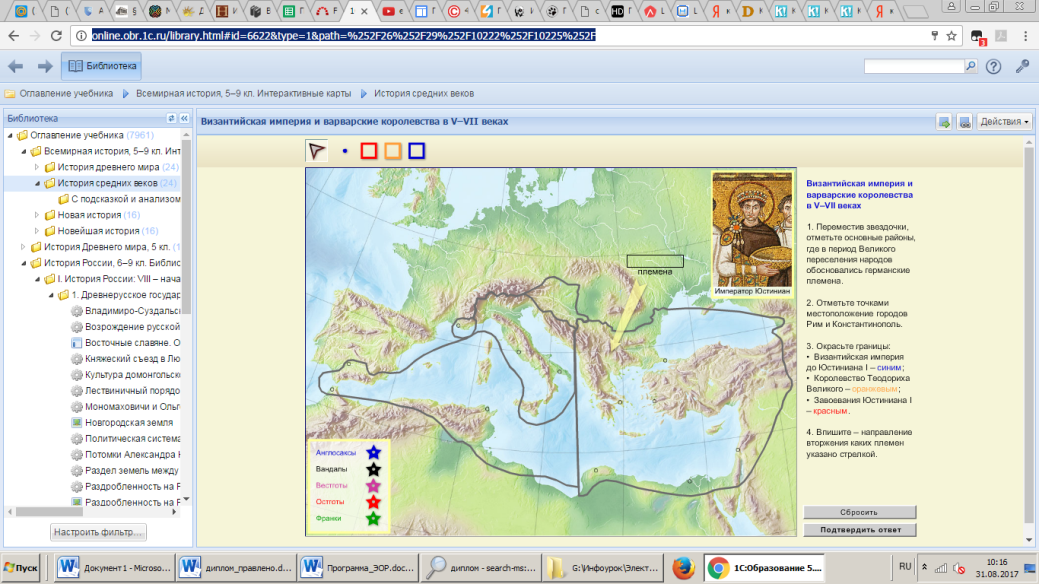
Task: Collapse the 1. Древнерусское государство node
Action: (51, 295)
